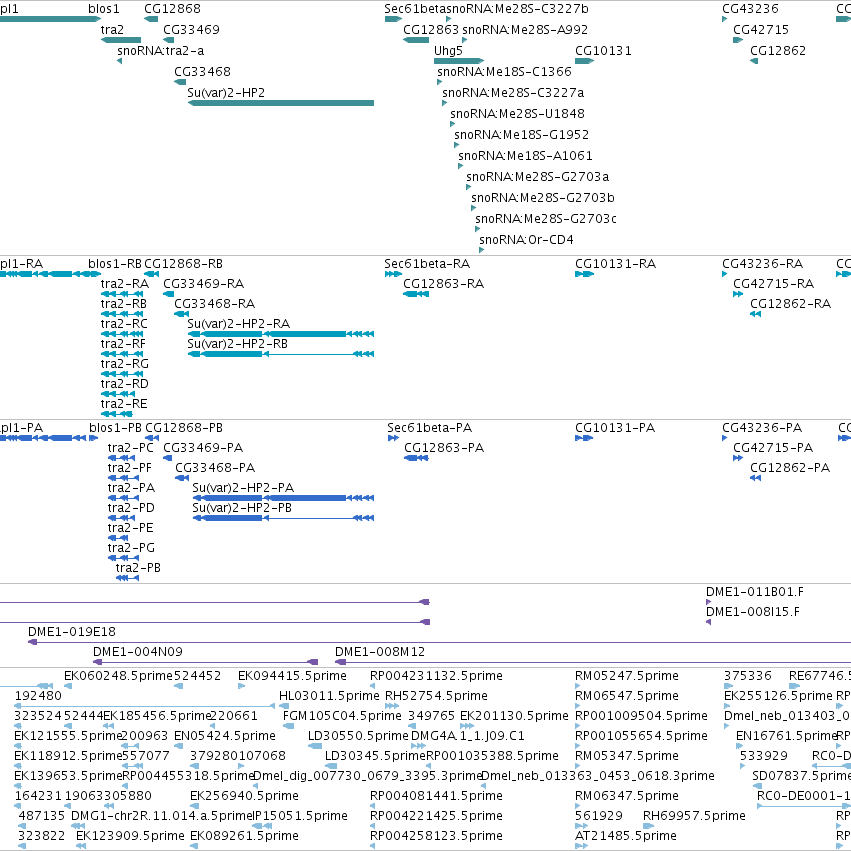This screenshot has height=851, width=851.
Task: Select the tra2-RG transcript label
Action: 124,364
